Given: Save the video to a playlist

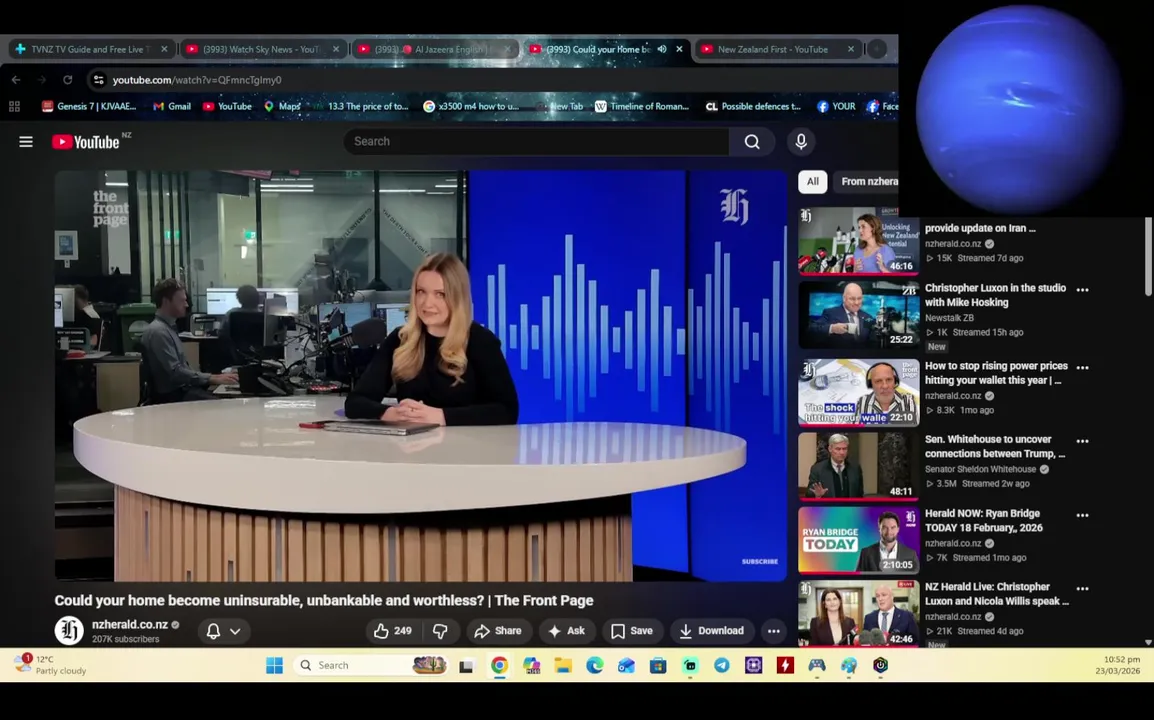Looking at the screenshot, I should point(632,631).
